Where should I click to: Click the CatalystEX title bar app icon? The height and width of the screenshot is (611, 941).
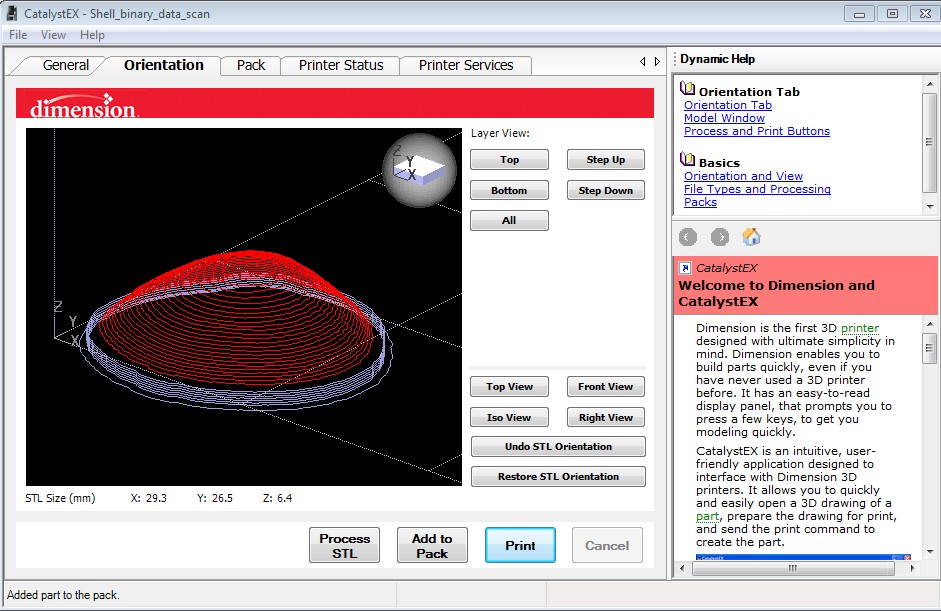coord(12,13)
